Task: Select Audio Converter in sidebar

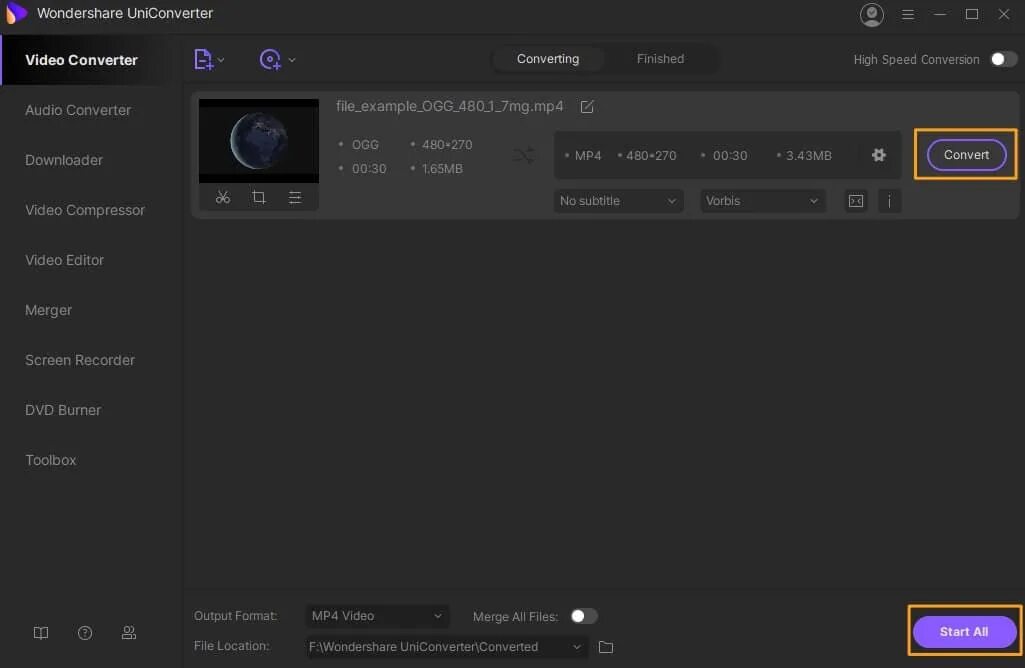Action: point(78,110)
